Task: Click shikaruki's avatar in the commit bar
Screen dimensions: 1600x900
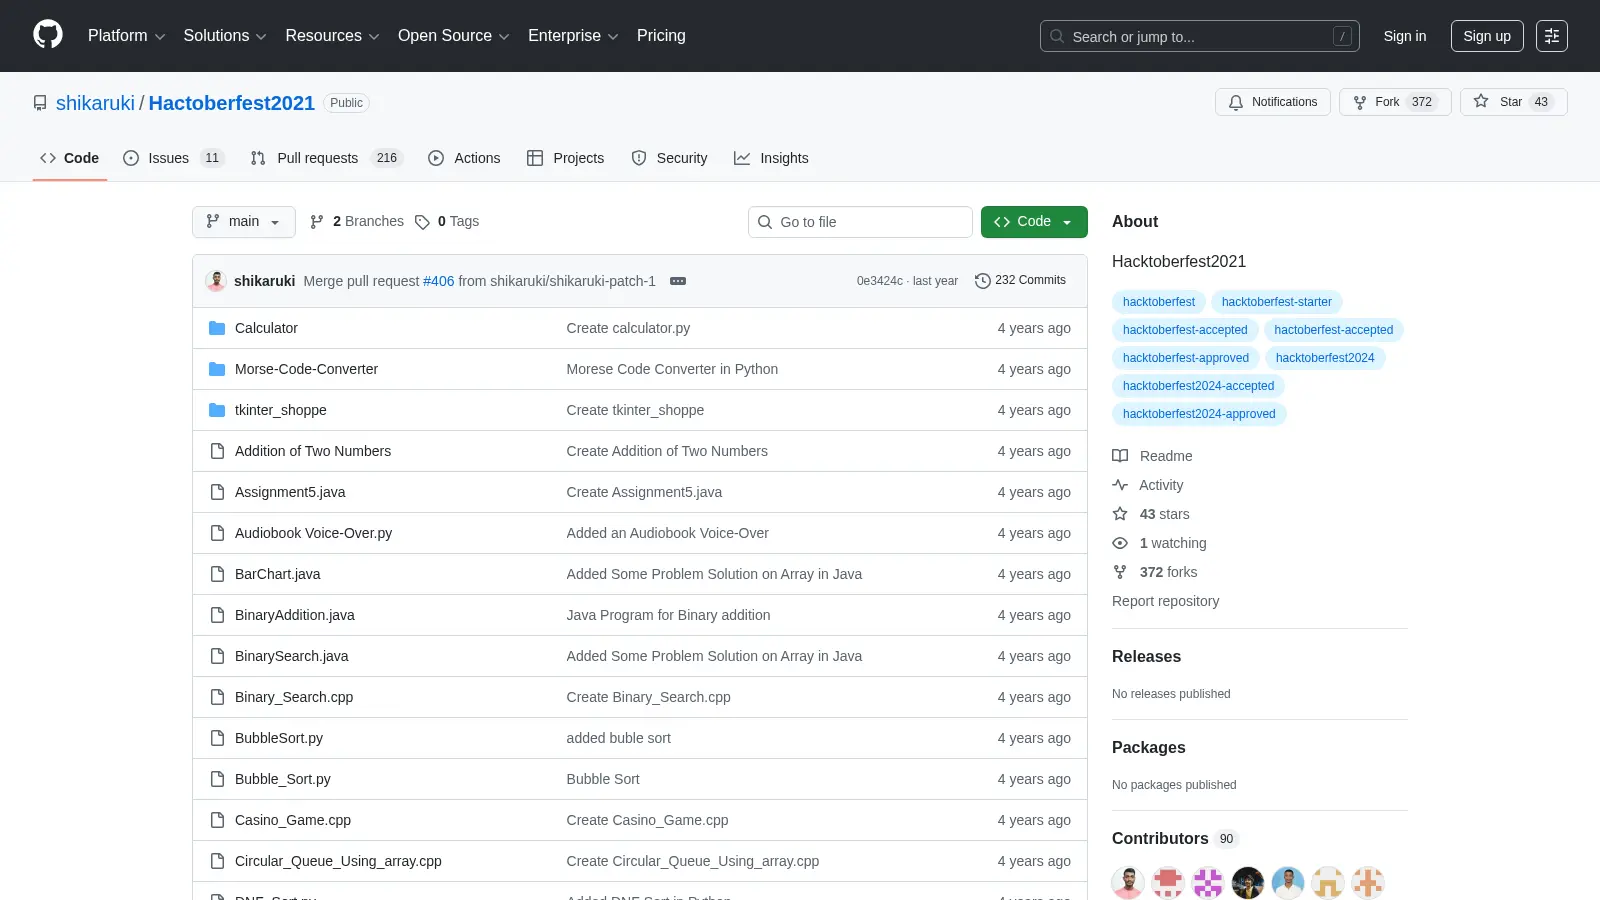Action: pos(216,281)
